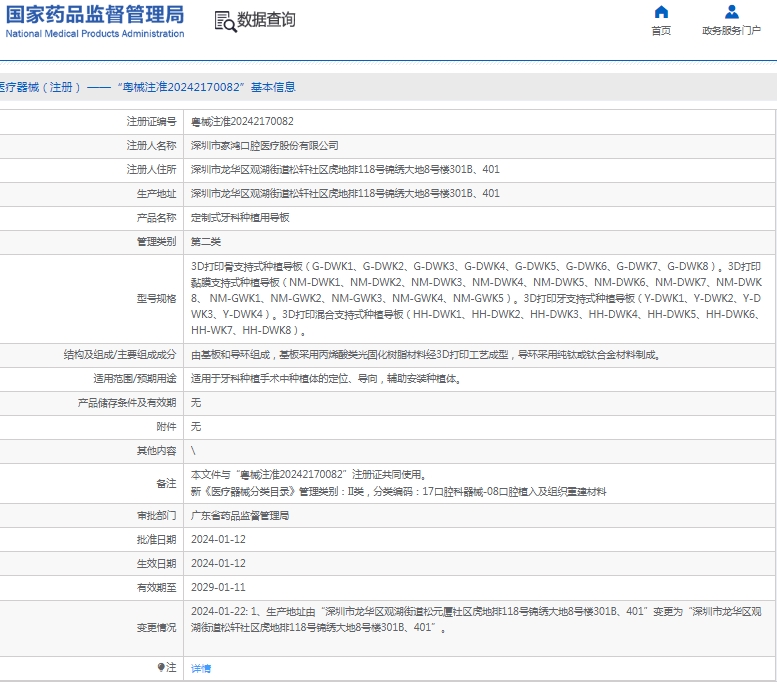This screenshot has width=777, height=685.
Task: Select registration number 粤械注准20242170082 in table
Action: [242, 121]
